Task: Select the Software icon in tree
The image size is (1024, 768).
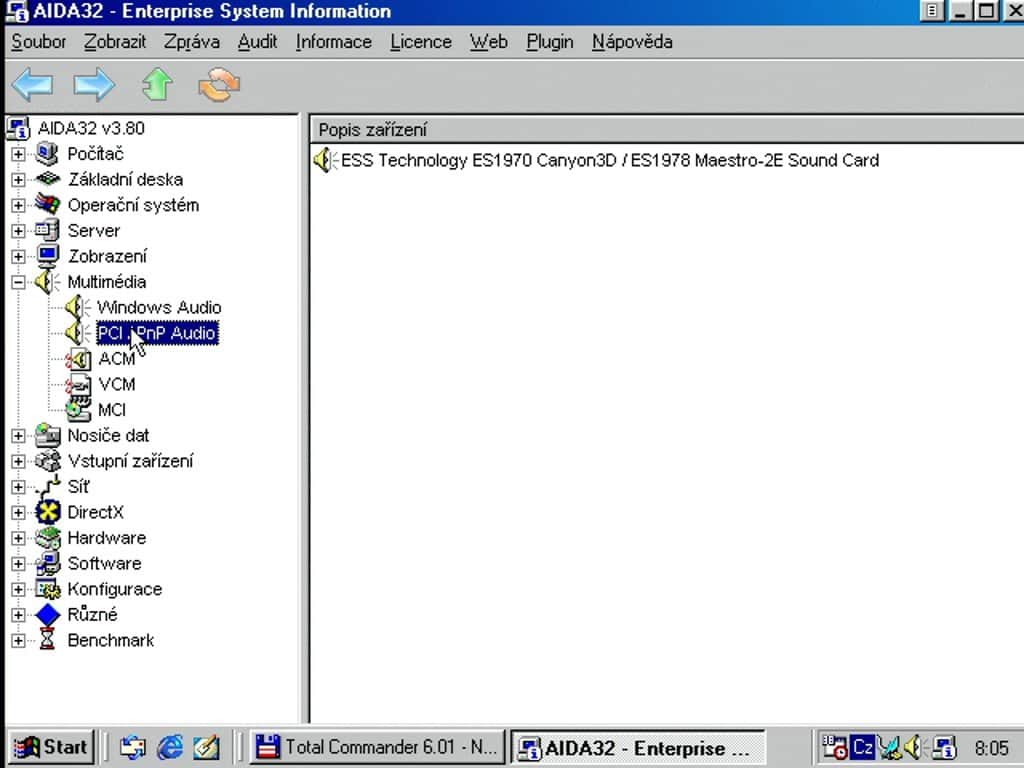Action: (x=47, y=563)
